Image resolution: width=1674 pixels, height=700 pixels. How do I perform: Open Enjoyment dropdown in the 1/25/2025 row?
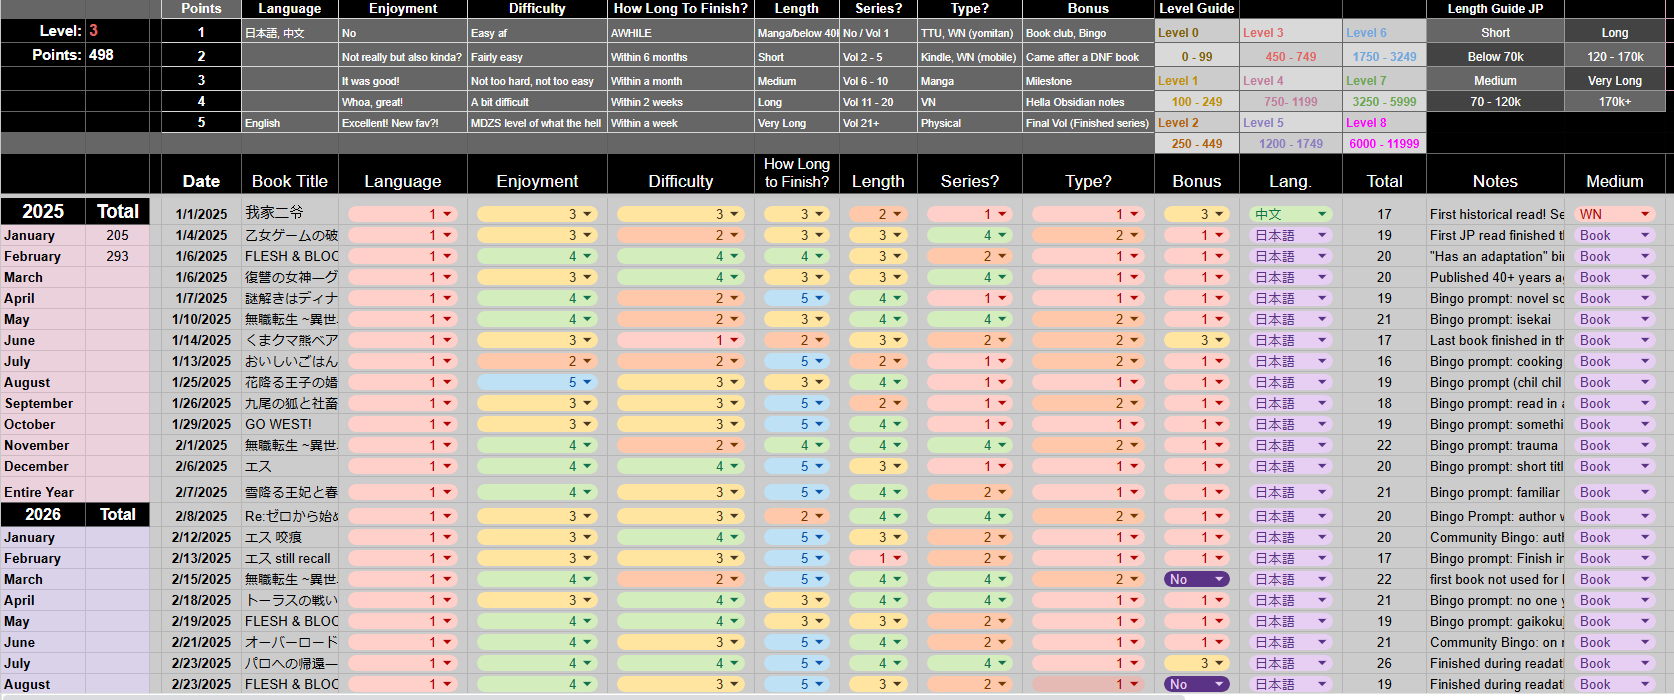coord(537,382)
